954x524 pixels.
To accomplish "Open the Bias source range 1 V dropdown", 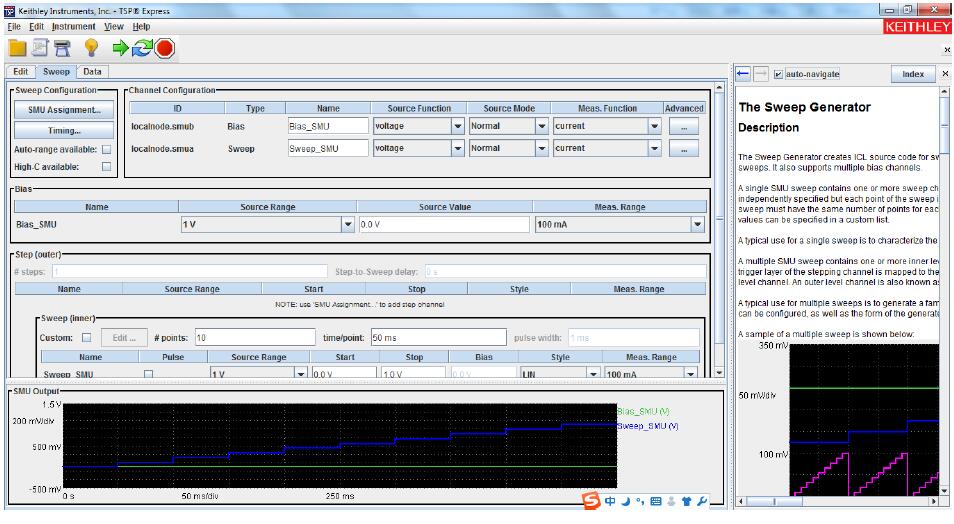I will (x=348, y=225).
